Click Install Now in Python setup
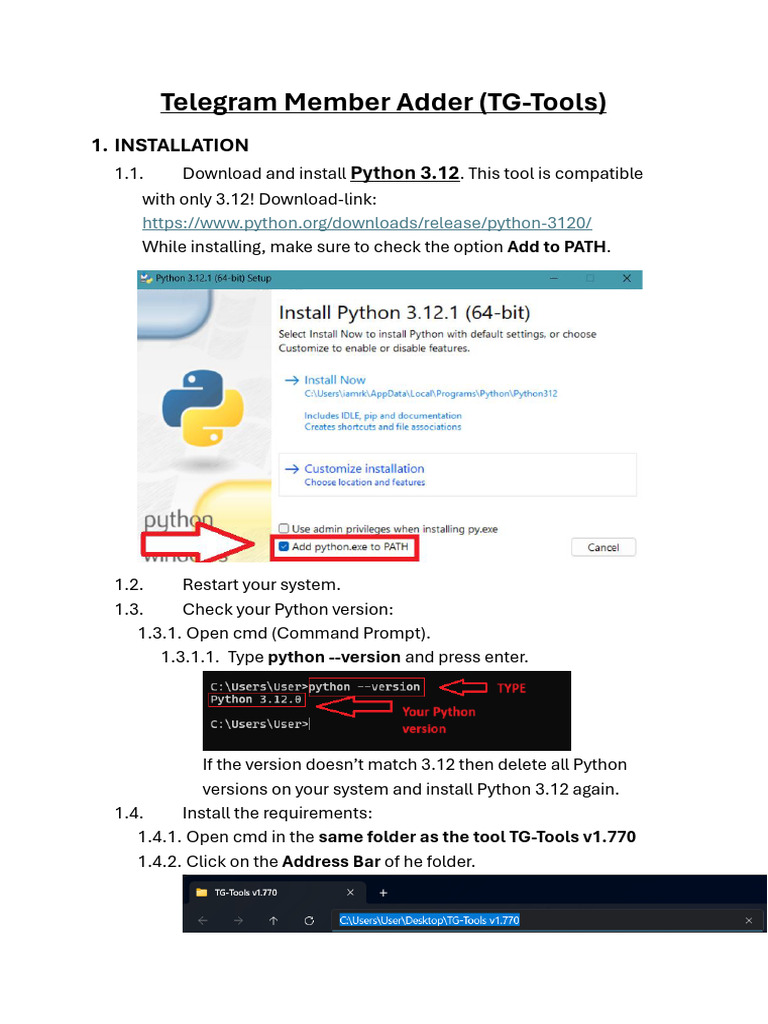768x1024 pixels. [x=334, y=379]
